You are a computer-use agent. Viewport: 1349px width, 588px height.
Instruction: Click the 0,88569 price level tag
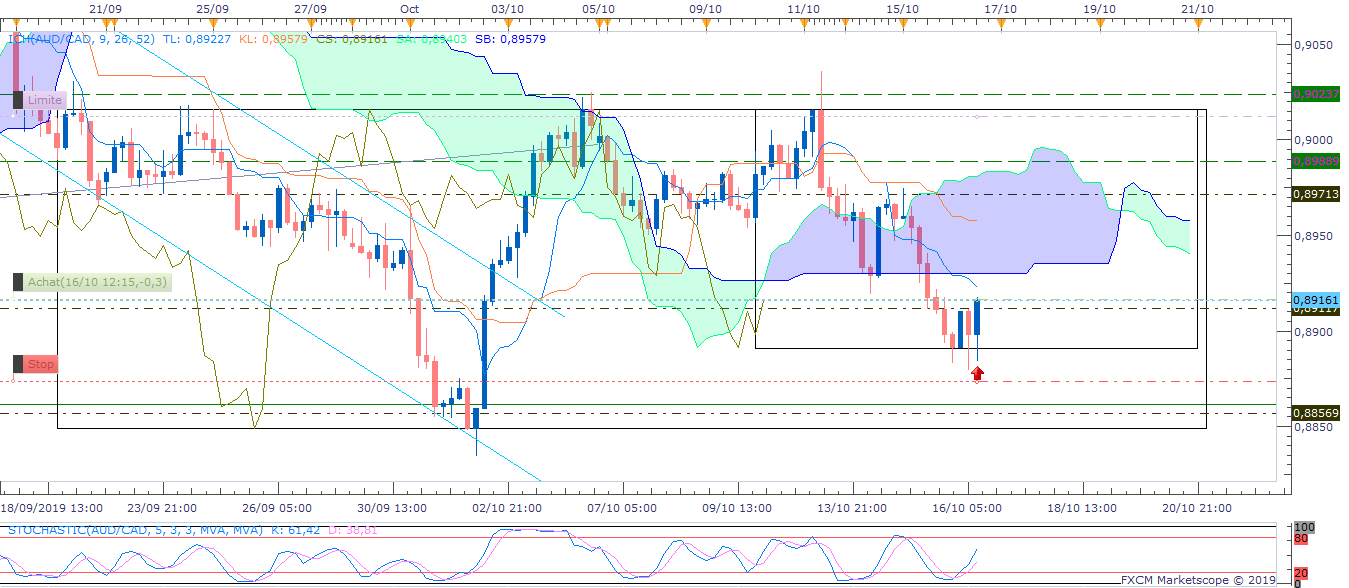(x=1315, y=413)
